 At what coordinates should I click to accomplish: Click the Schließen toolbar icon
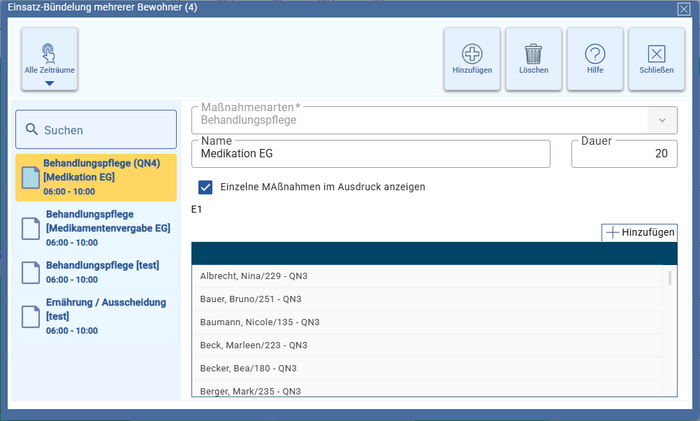pyautogui.click(x=656, y=54)
